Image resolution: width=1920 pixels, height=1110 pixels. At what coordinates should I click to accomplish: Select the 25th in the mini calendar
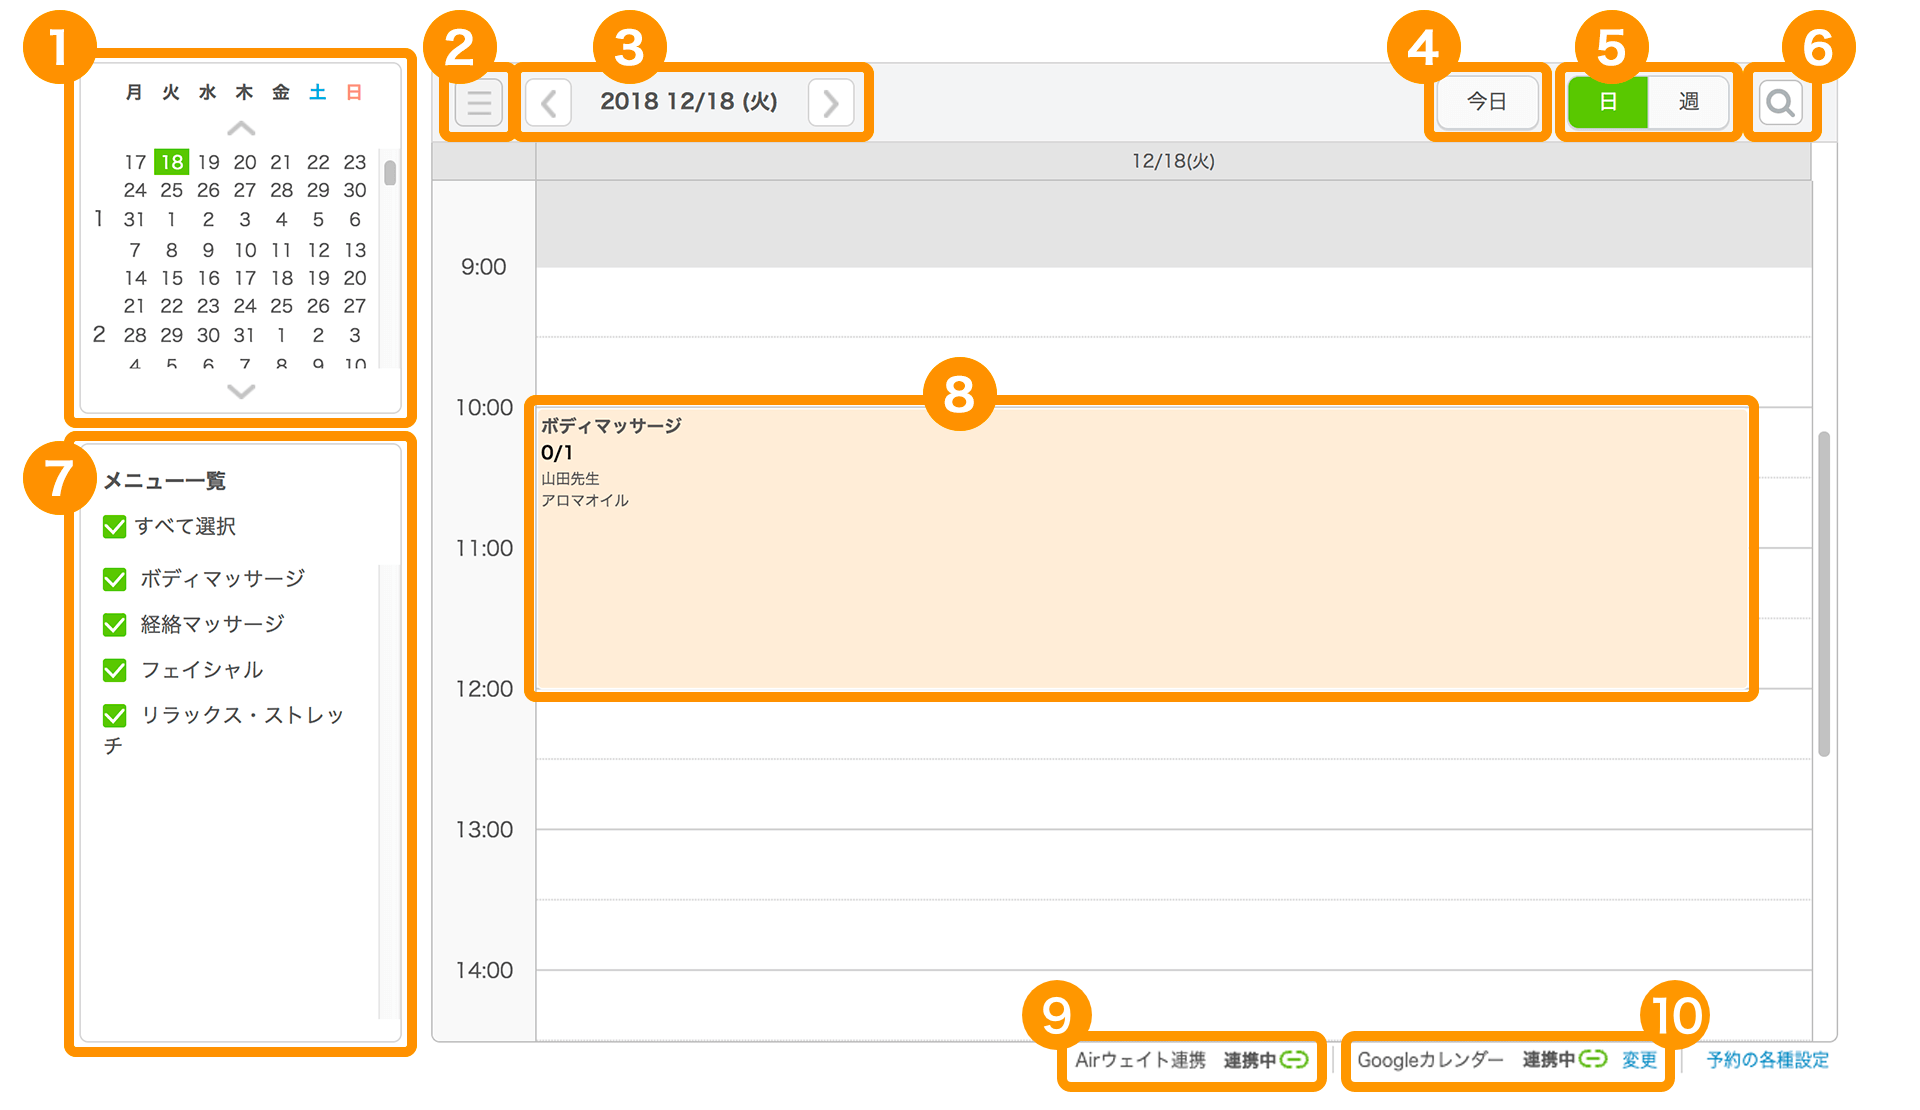[x=172, y=190]
